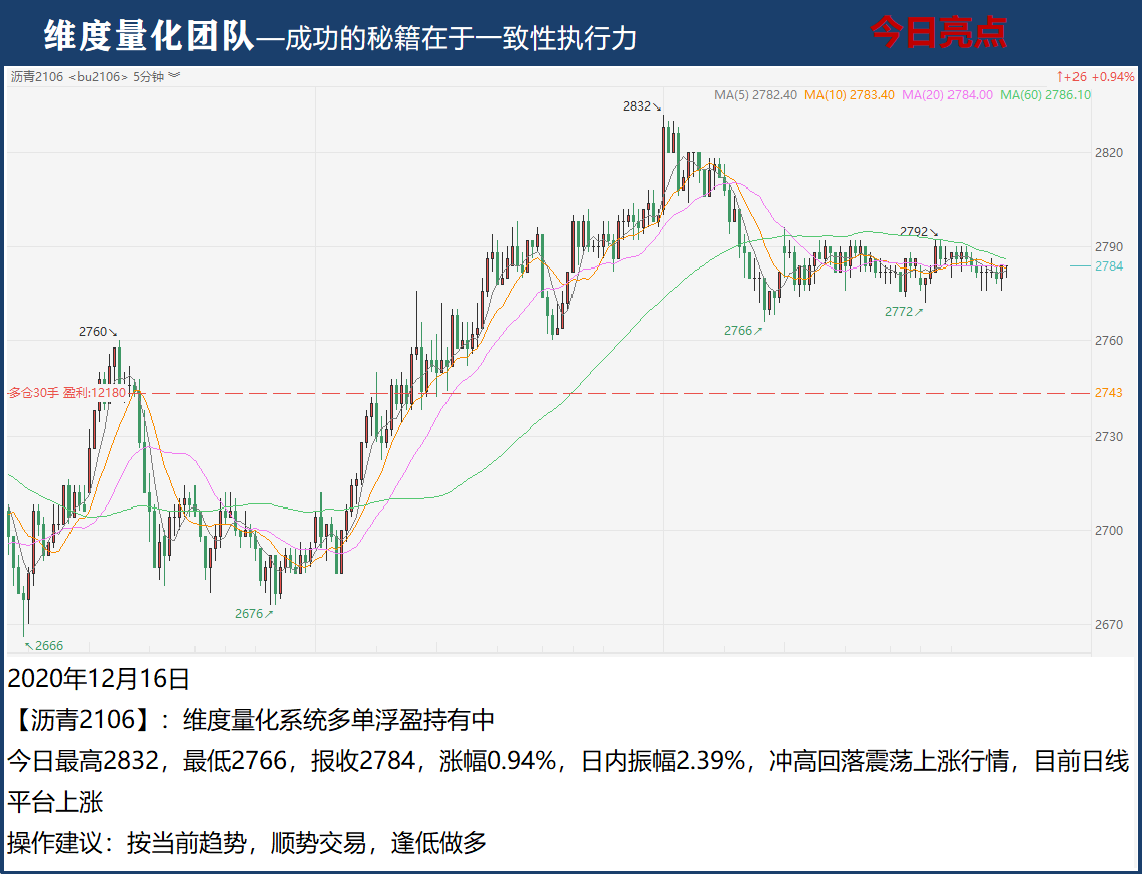Click the 2666 low marker arrow
1142x874 pixels.
(x=28, y=645)
